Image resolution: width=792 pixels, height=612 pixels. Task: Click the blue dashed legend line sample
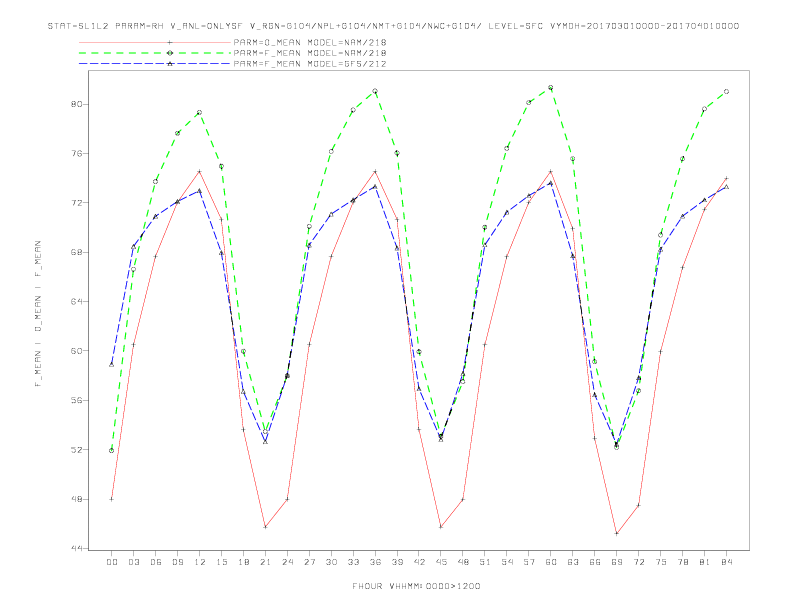155,64
